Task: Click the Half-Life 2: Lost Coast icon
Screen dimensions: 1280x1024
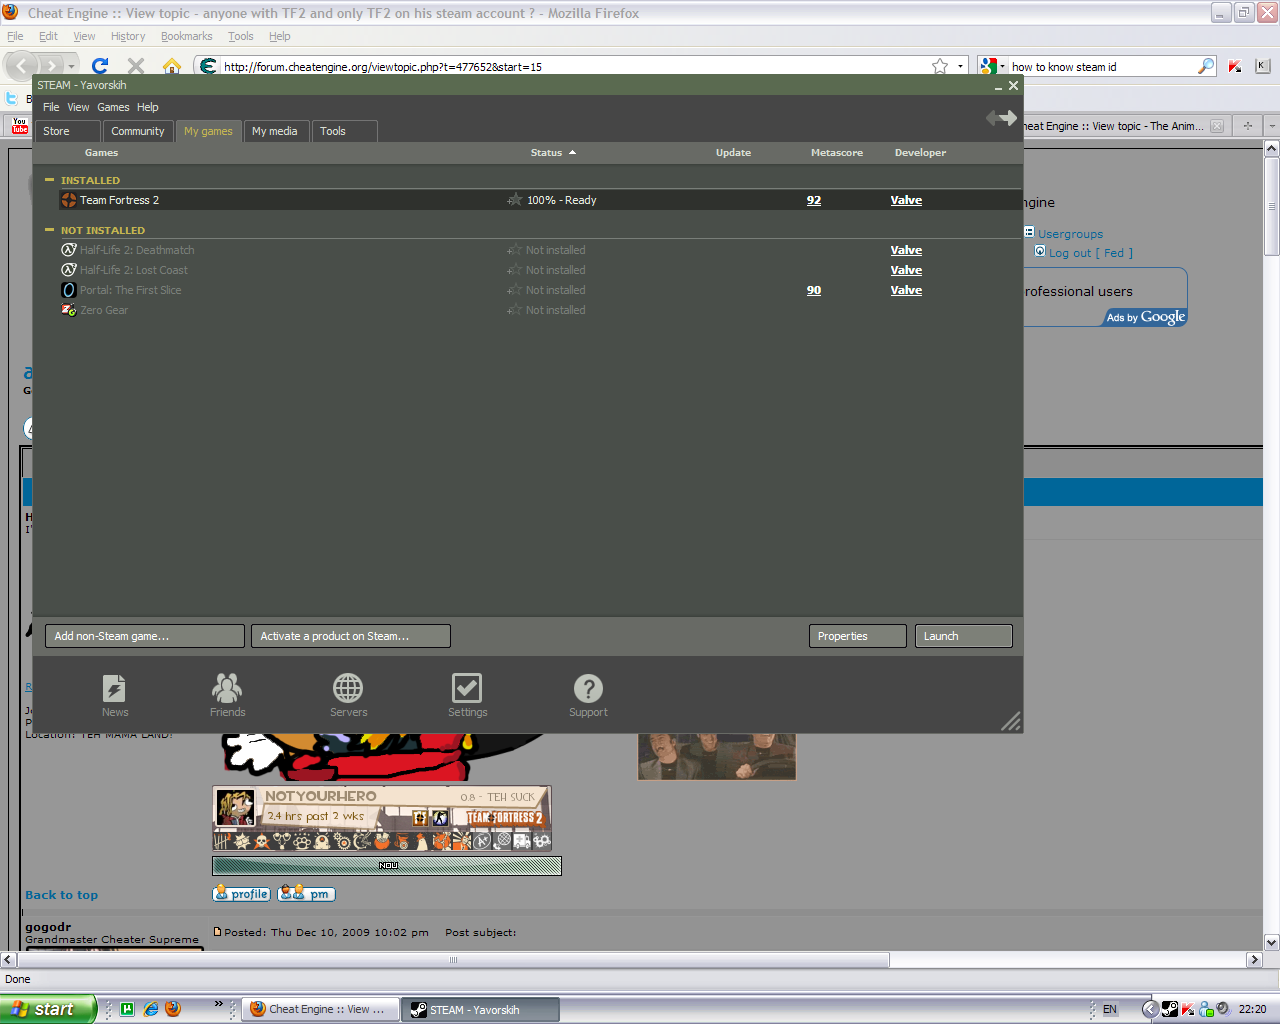Action: coord(69,270)
